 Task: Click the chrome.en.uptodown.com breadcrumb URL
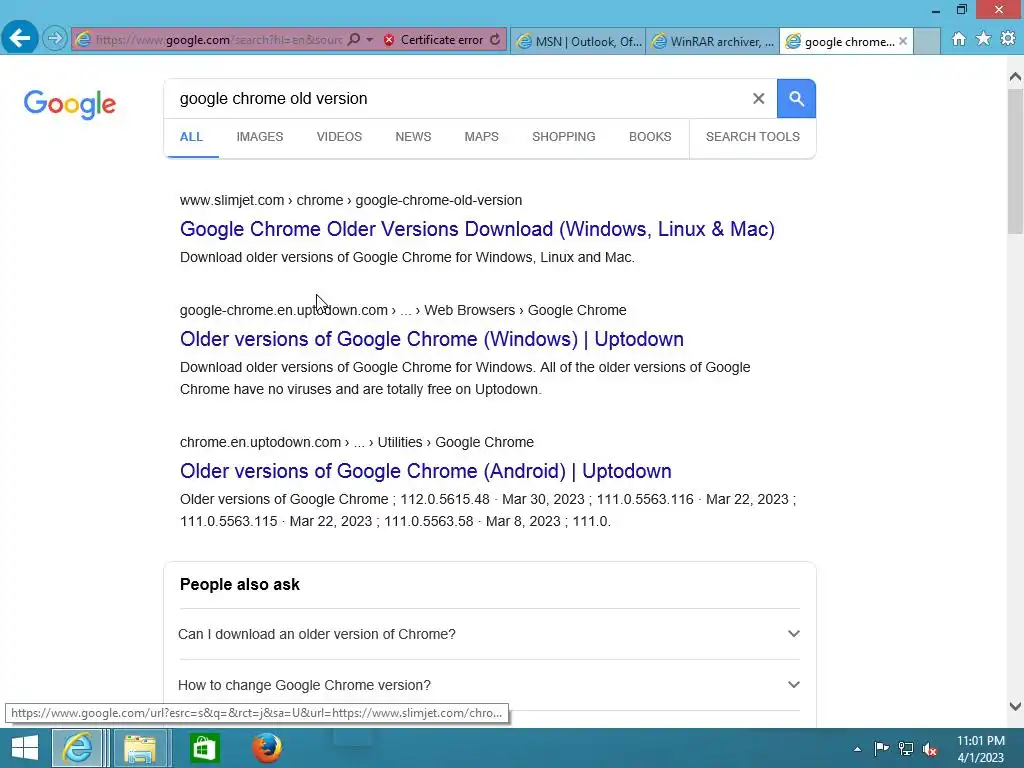coord(357,442)
